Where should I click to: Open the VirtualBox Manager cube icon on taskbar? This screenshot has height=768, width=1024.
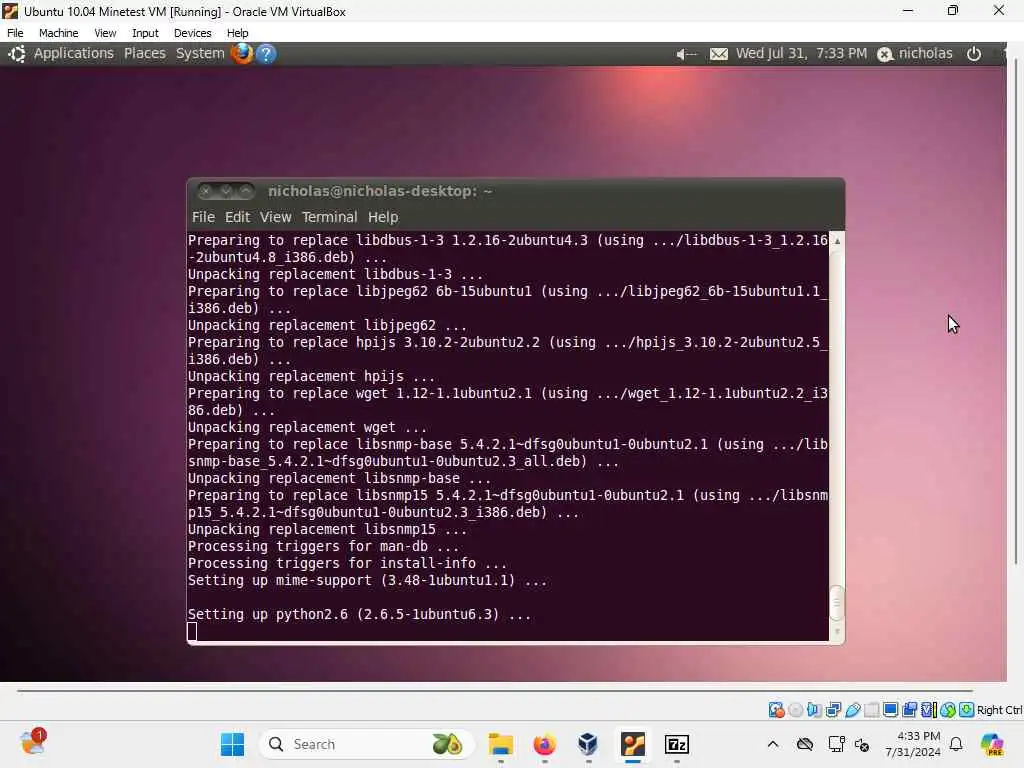click(588, 744)
